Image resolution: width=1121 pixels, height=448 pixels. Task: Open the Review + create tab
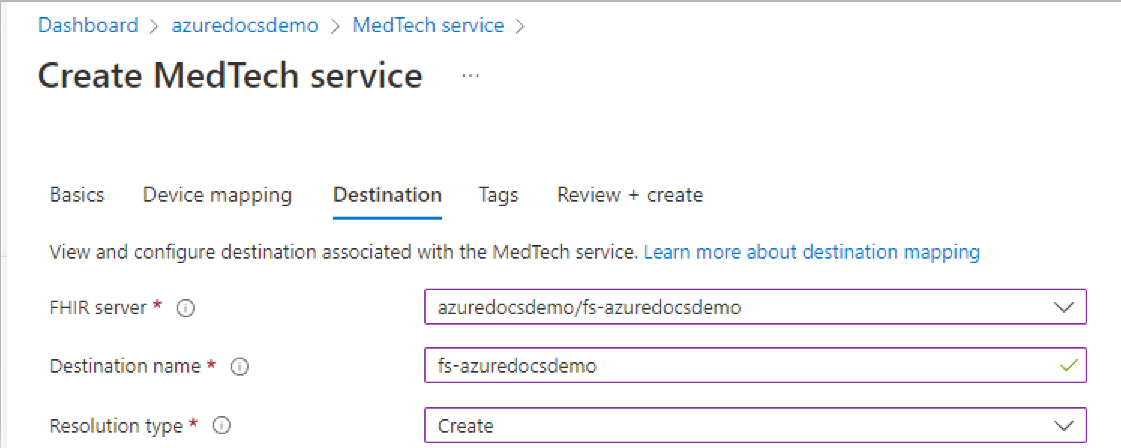point(630,195)
